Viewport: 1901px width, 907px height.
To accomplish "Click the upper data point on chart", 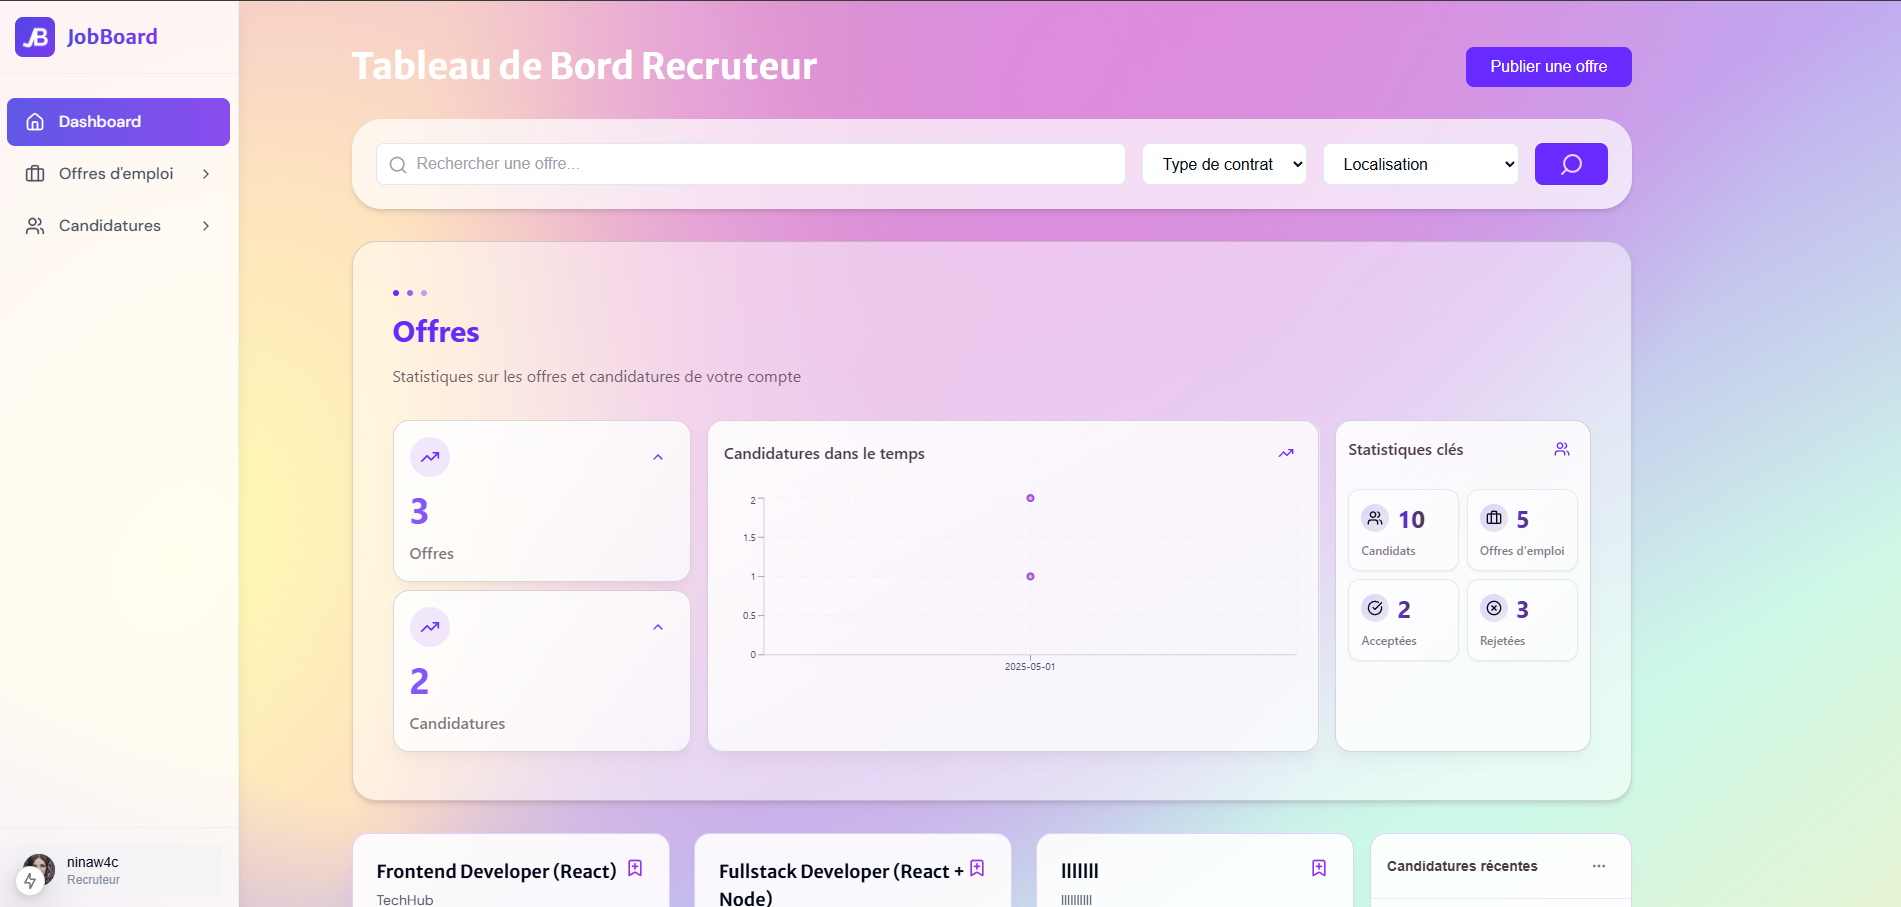I will coord(1030,498).
